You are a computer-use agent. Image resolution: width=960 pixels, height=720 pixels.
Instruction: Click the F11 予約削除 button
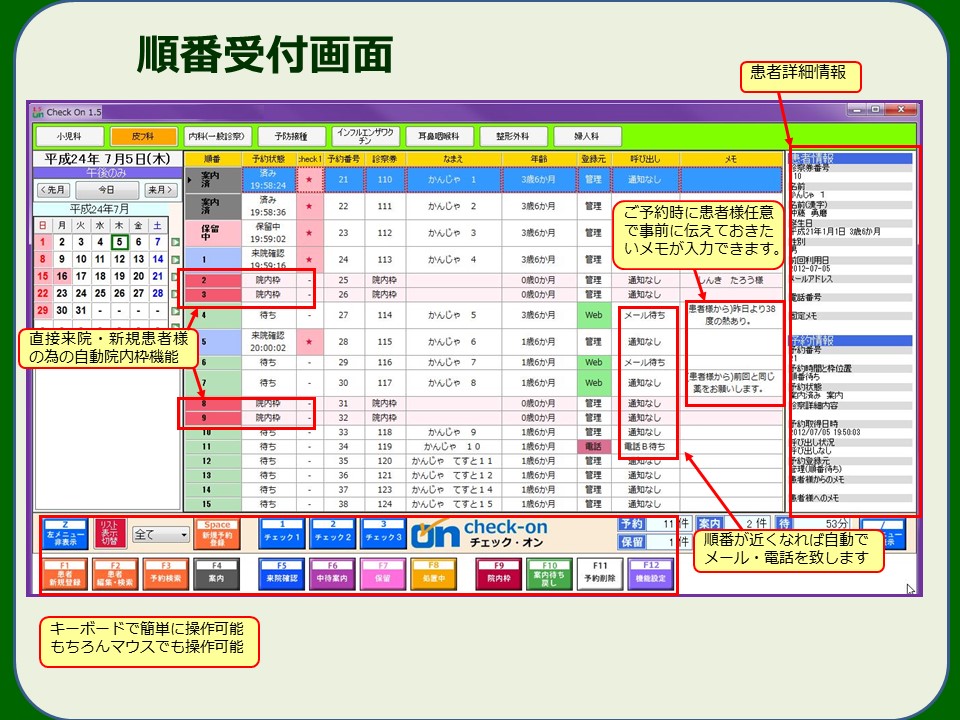597,574
